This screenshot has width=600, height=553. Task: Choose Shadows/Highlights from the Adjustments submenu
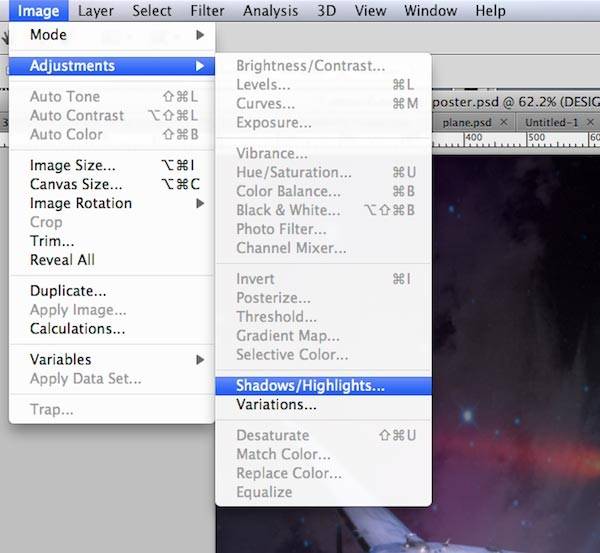click(x=310, y=385)
